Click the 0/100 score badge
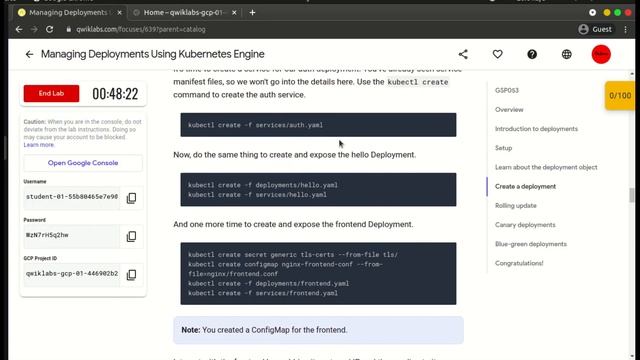The width and height of the screenshot is (640, 360). click(x=620, y=96)
